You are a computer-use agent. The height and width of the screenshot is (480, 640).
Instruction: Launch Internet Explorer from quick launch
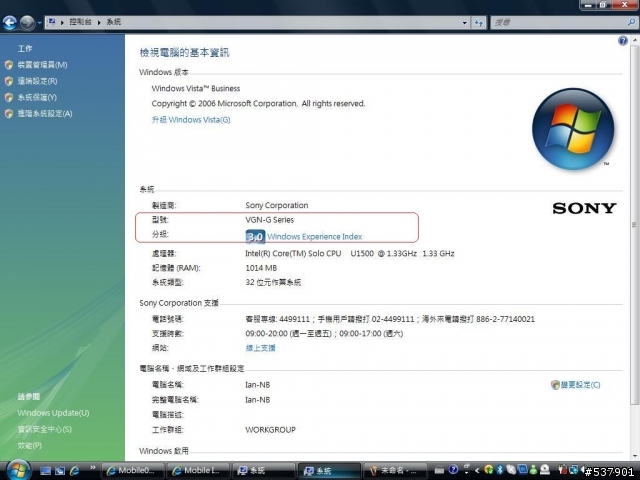click(x=75, y=471)
